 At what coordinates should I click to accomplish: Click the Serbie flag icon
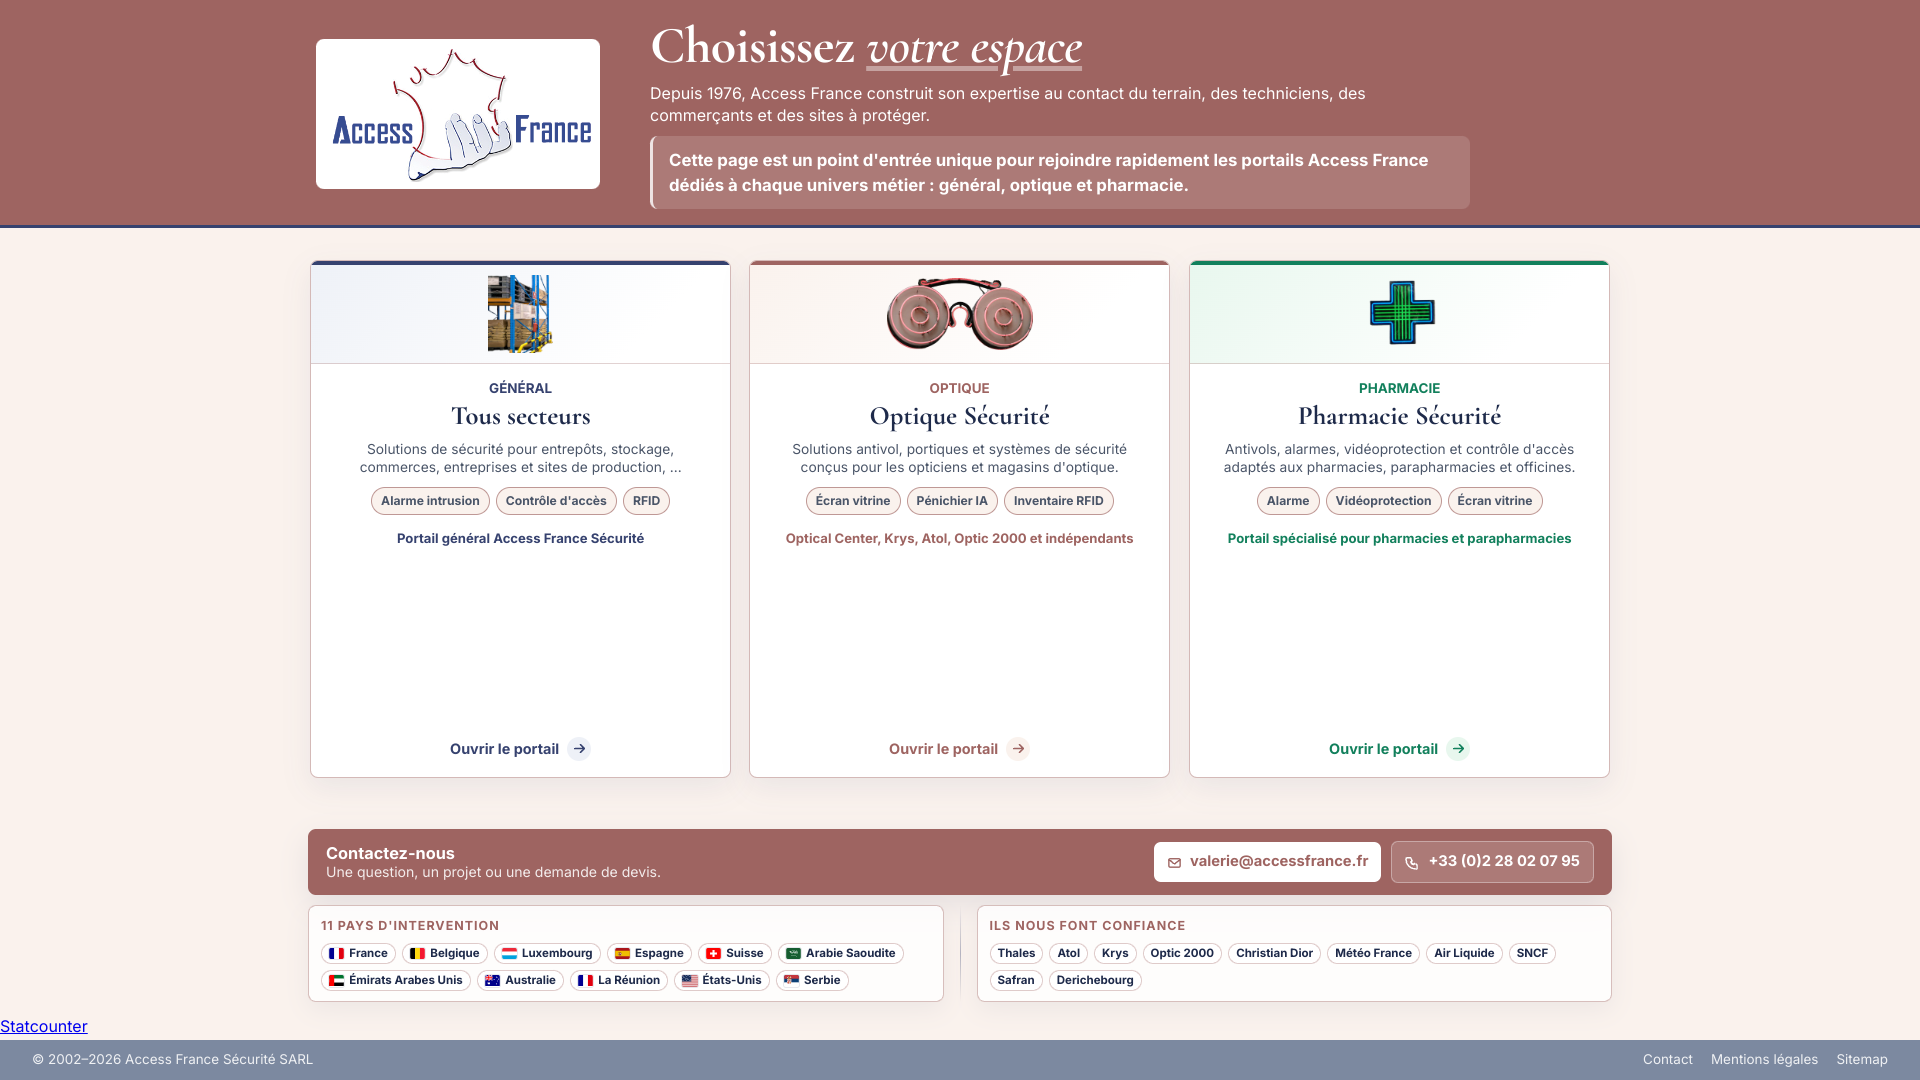point(792,981)
